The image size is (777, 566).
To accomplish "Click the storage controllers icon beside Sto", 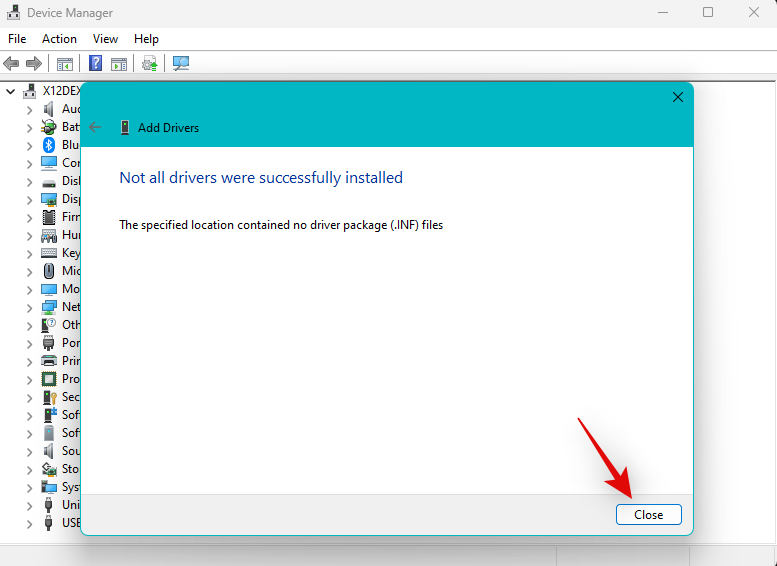I will click(49, 469).
